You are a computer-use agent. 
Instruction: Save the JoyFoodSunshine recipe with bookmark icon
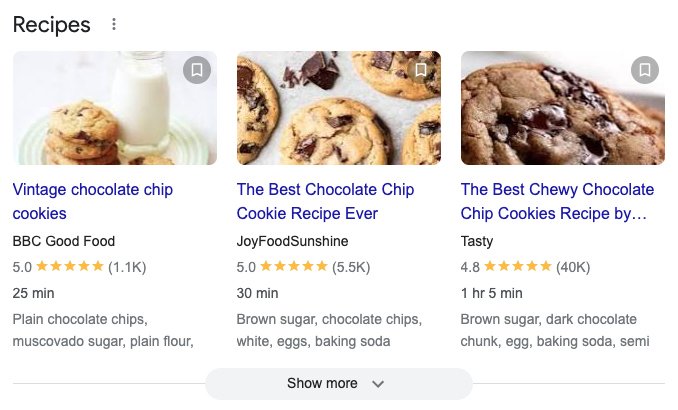click(x=421, y=70)
